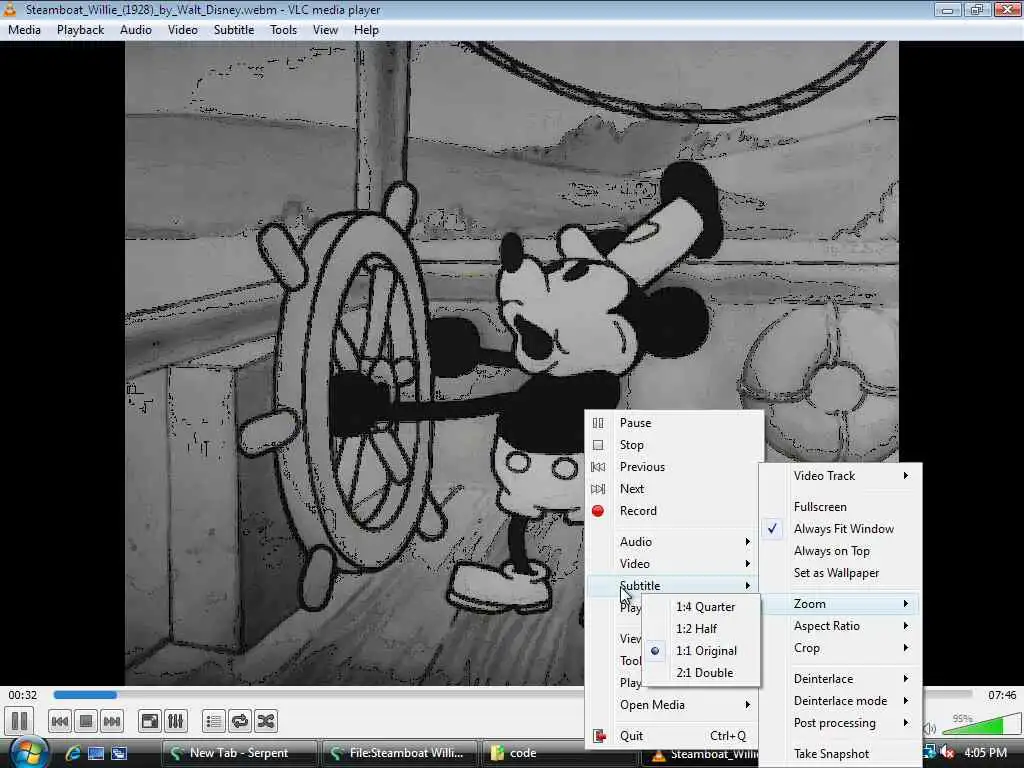Expand the Zoom submenu

[840, 604]
